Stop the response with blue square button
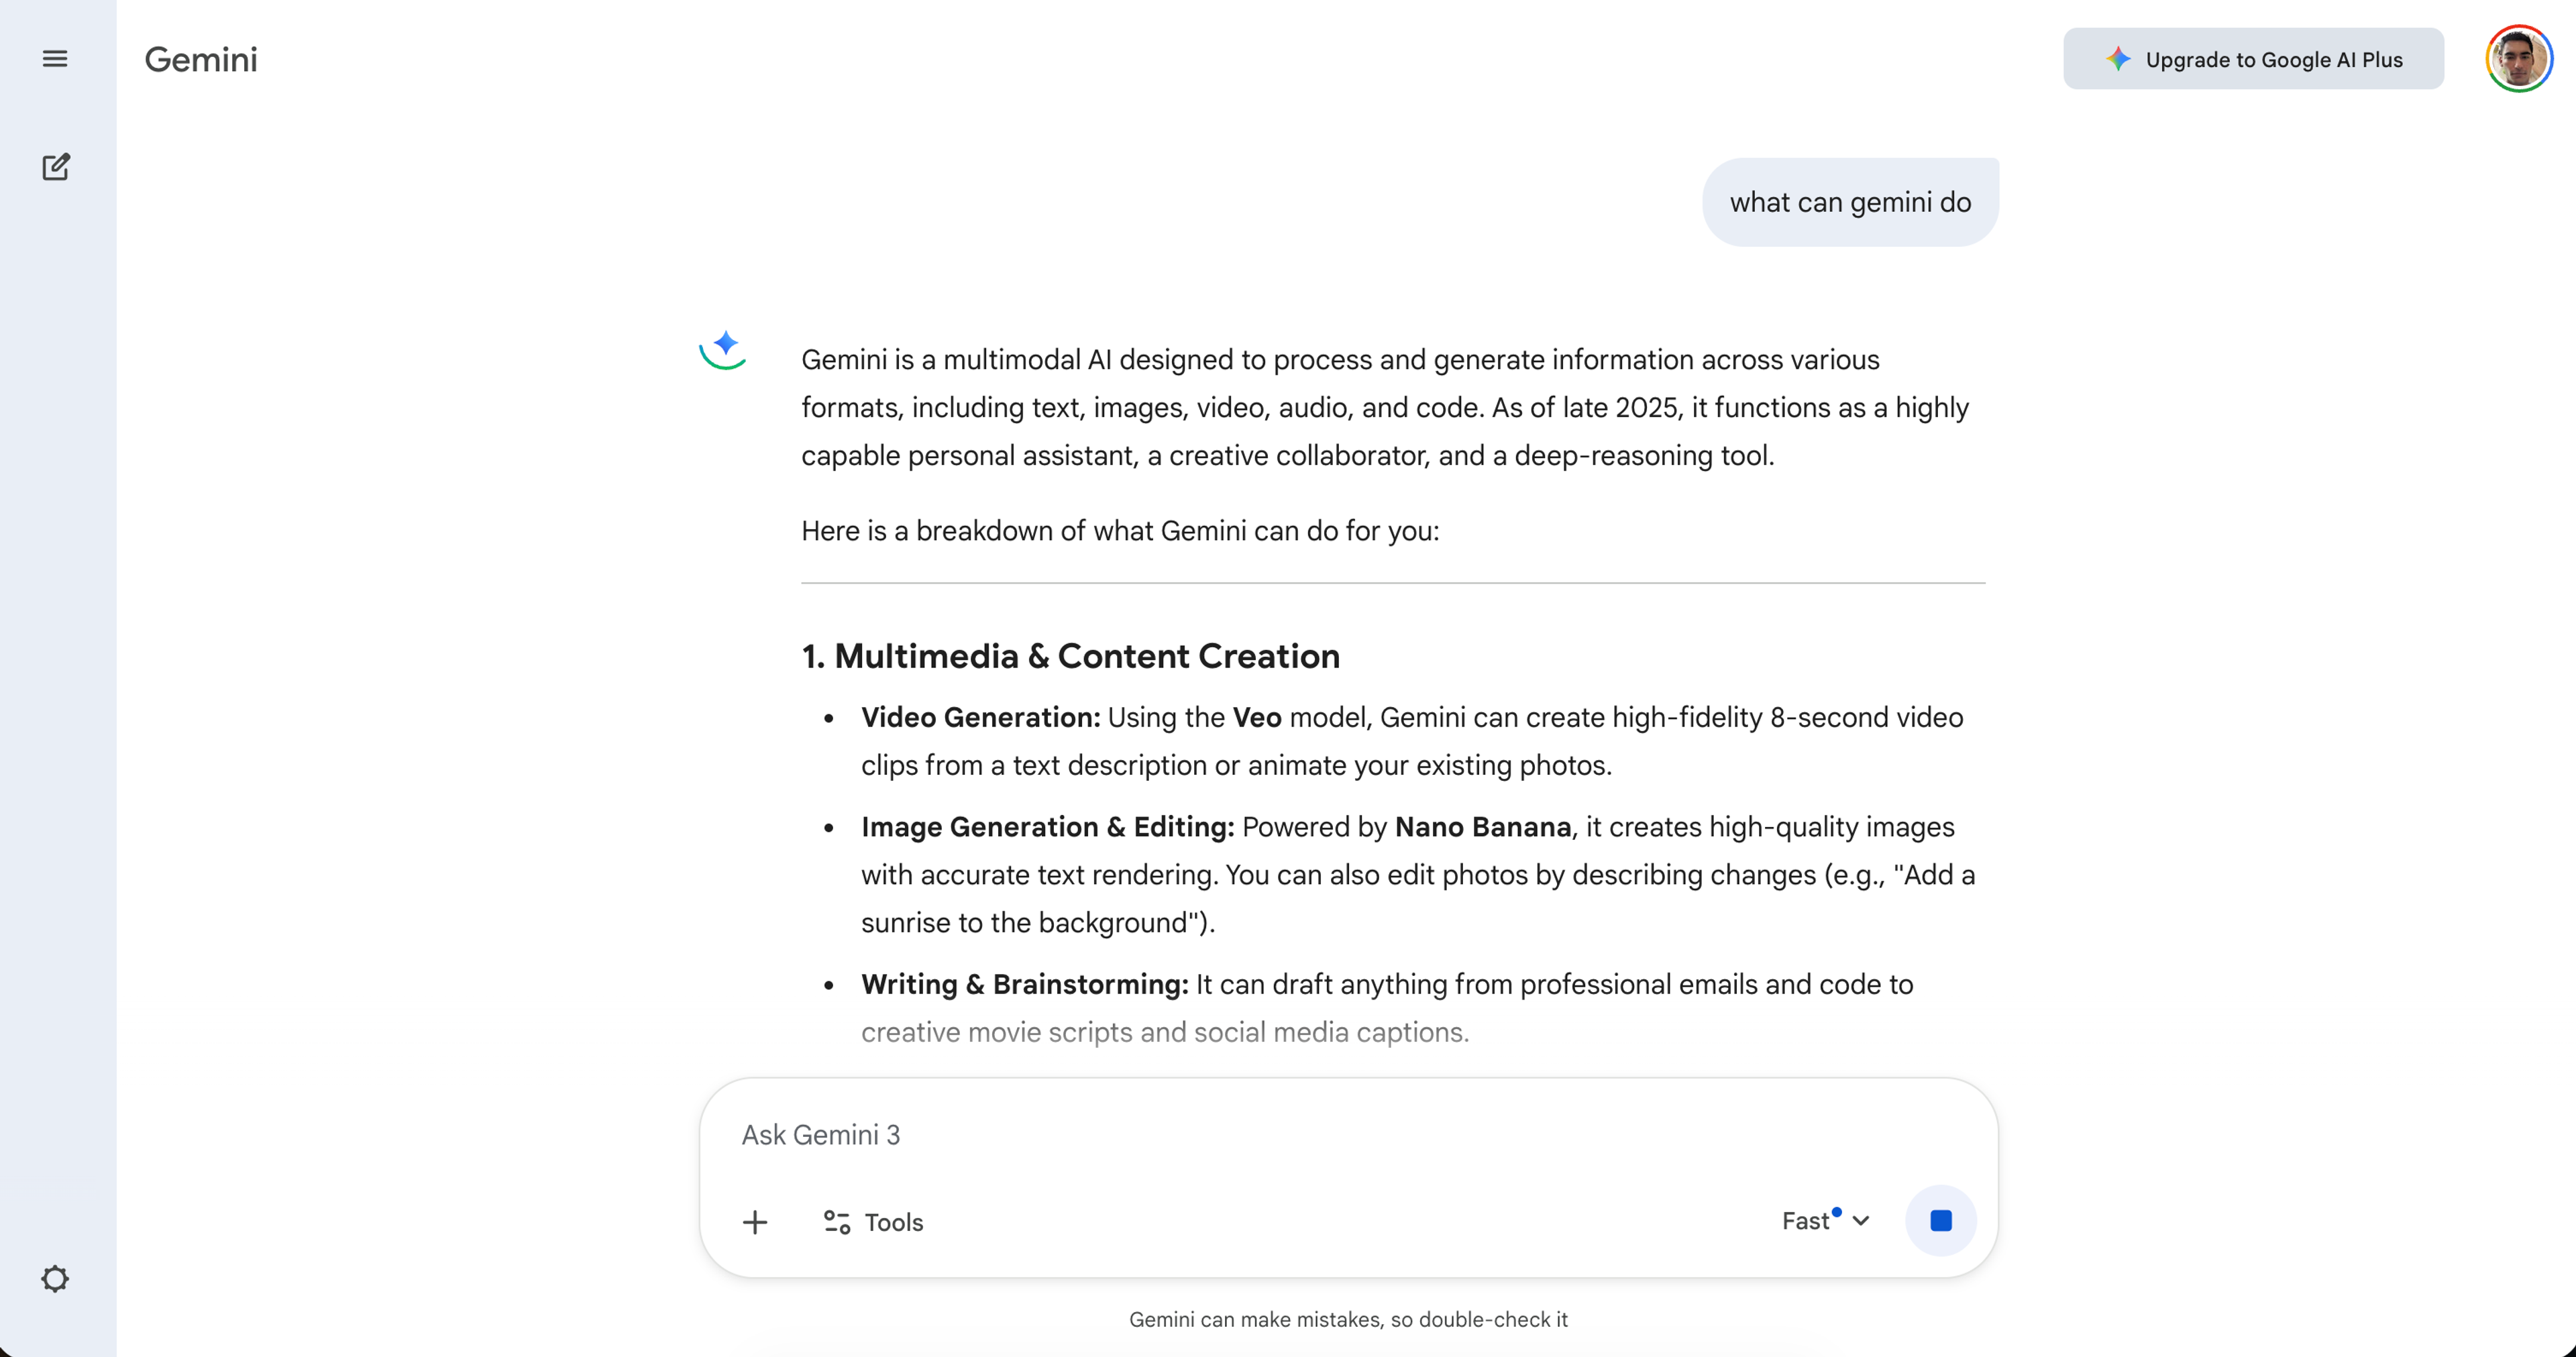Image resolution: width=2576 pixels, height=1357 pixels. point(1940,1220)
